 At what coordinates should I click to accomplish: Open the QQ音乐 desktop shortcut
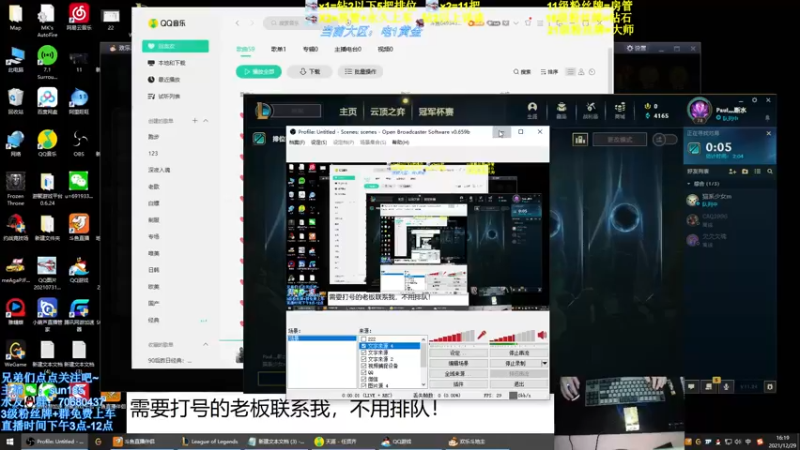coord(47,143)
